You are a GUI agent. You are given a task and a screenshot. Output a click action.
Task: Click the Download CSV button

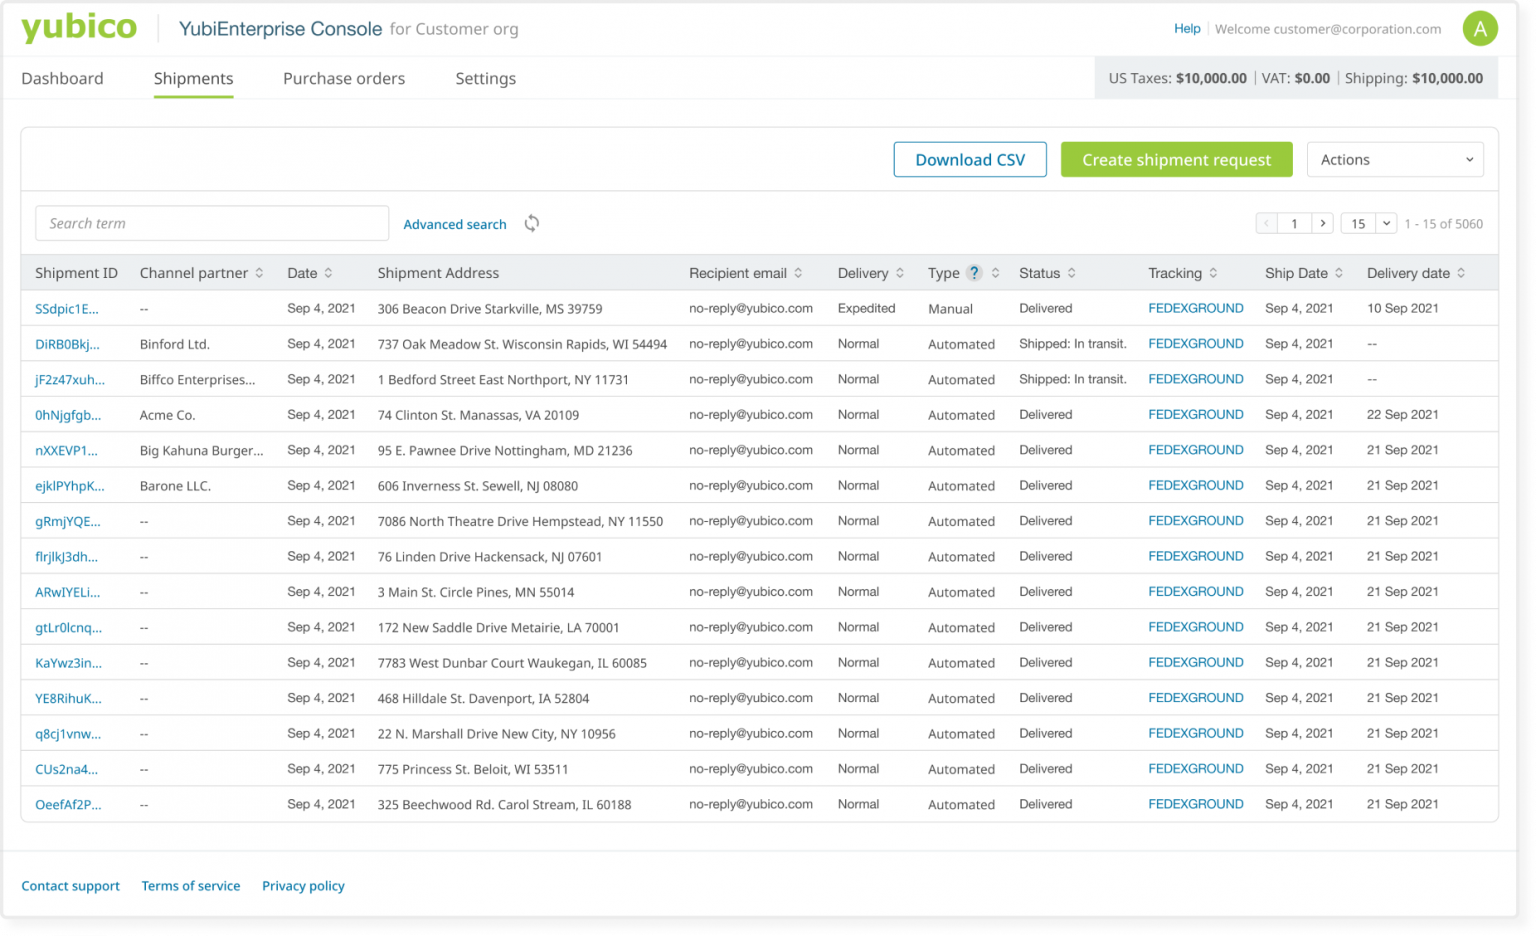click(x=969, y=159)
